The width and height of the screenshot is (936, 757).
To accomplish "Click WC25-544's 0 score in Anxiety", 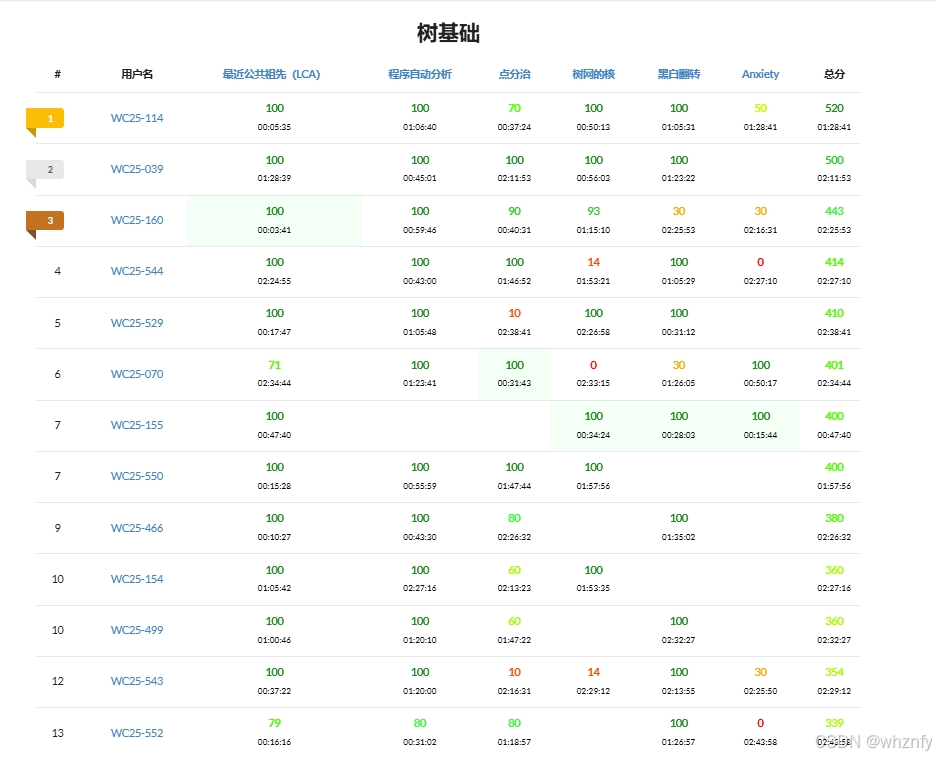I will [x=760, y=262].
